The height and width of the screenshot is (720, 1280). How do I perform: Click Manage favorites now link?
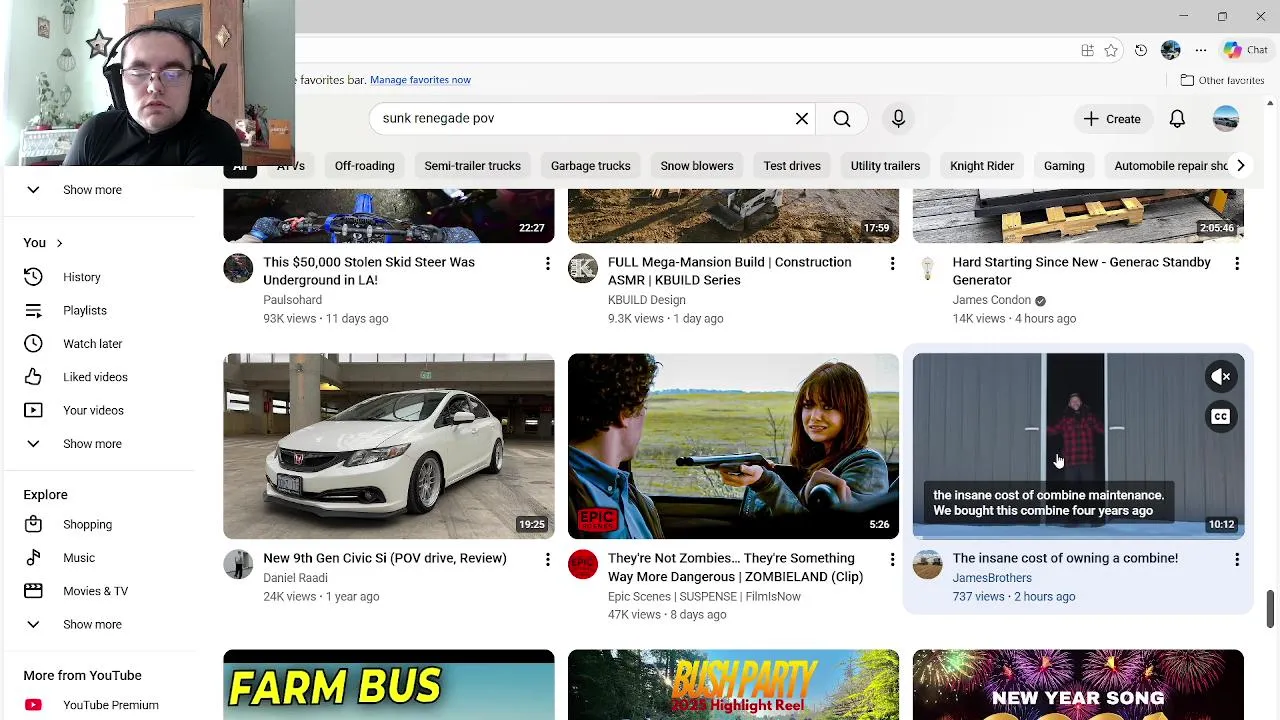(x=420, y=80)
